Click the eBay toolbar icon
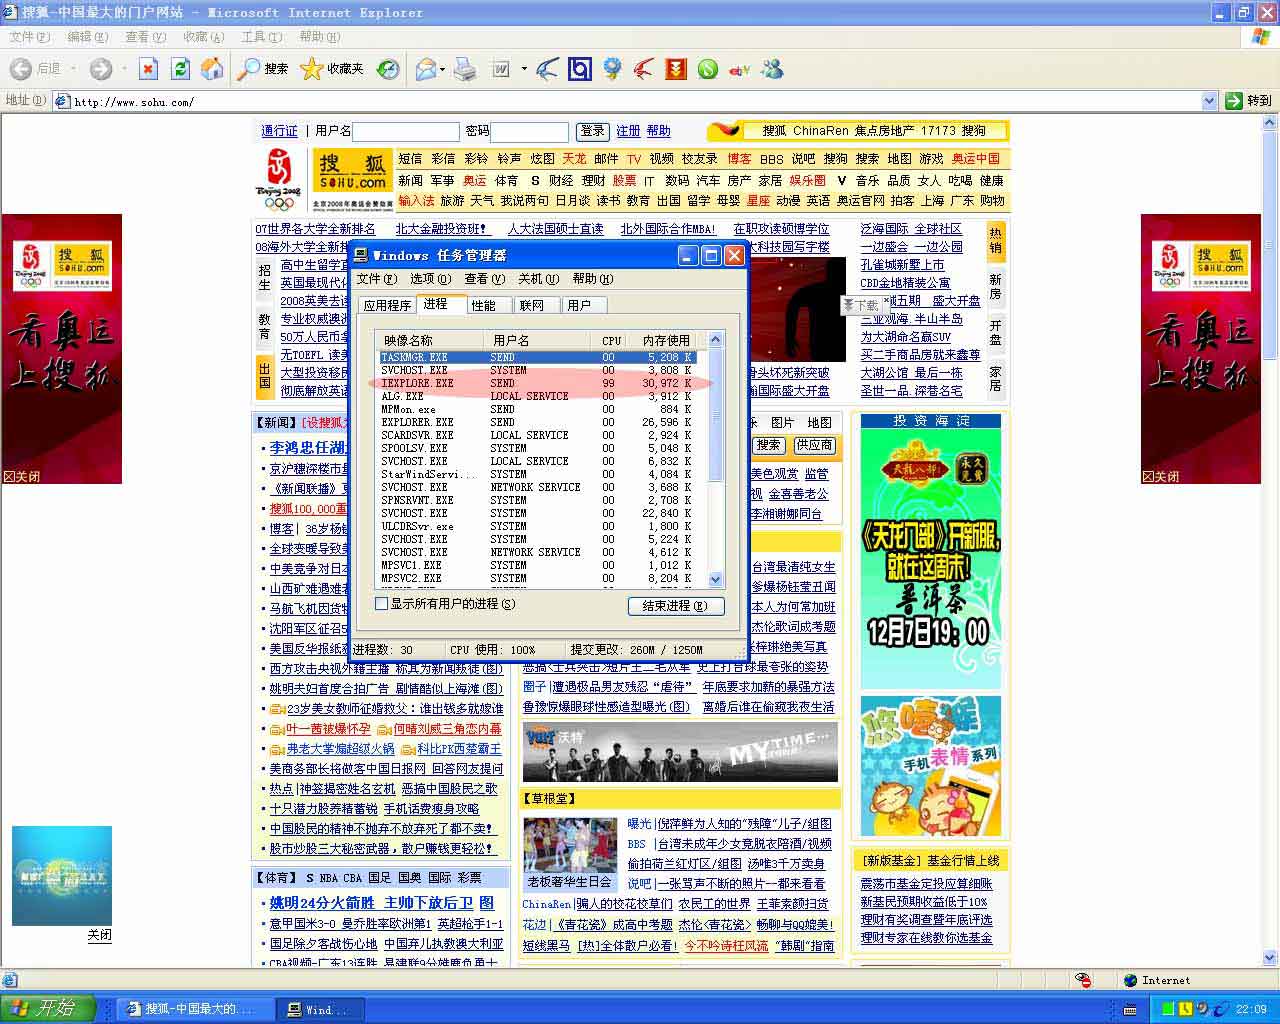 [740, 69]
